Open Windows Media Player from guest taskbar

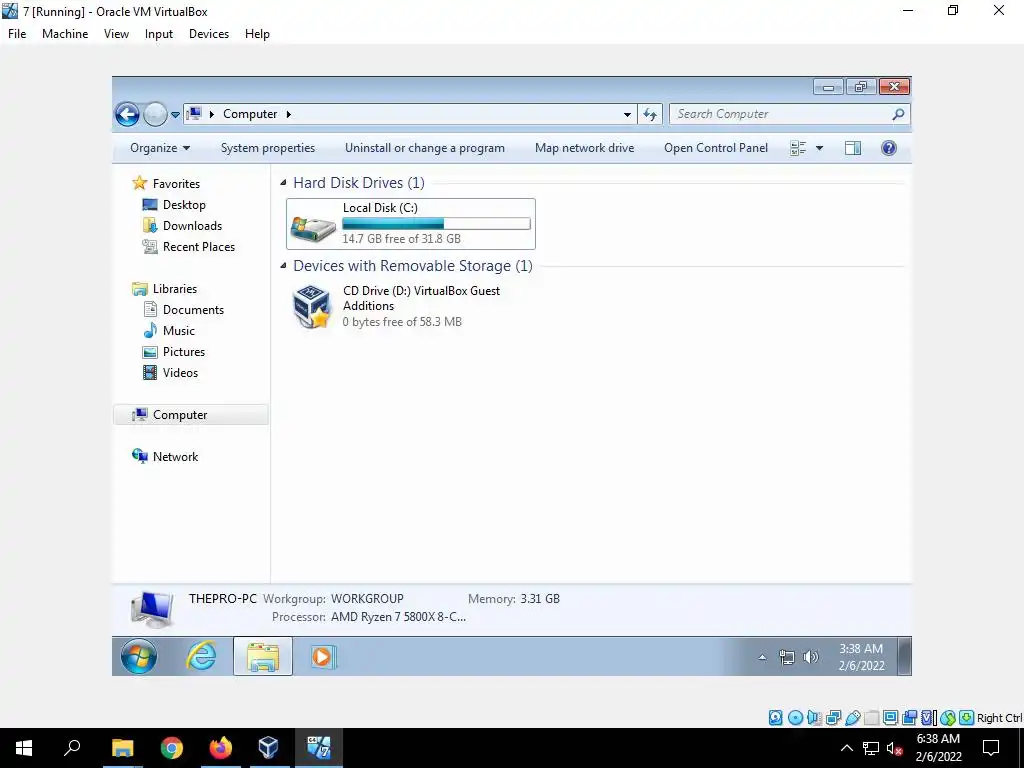pos(323,656)
